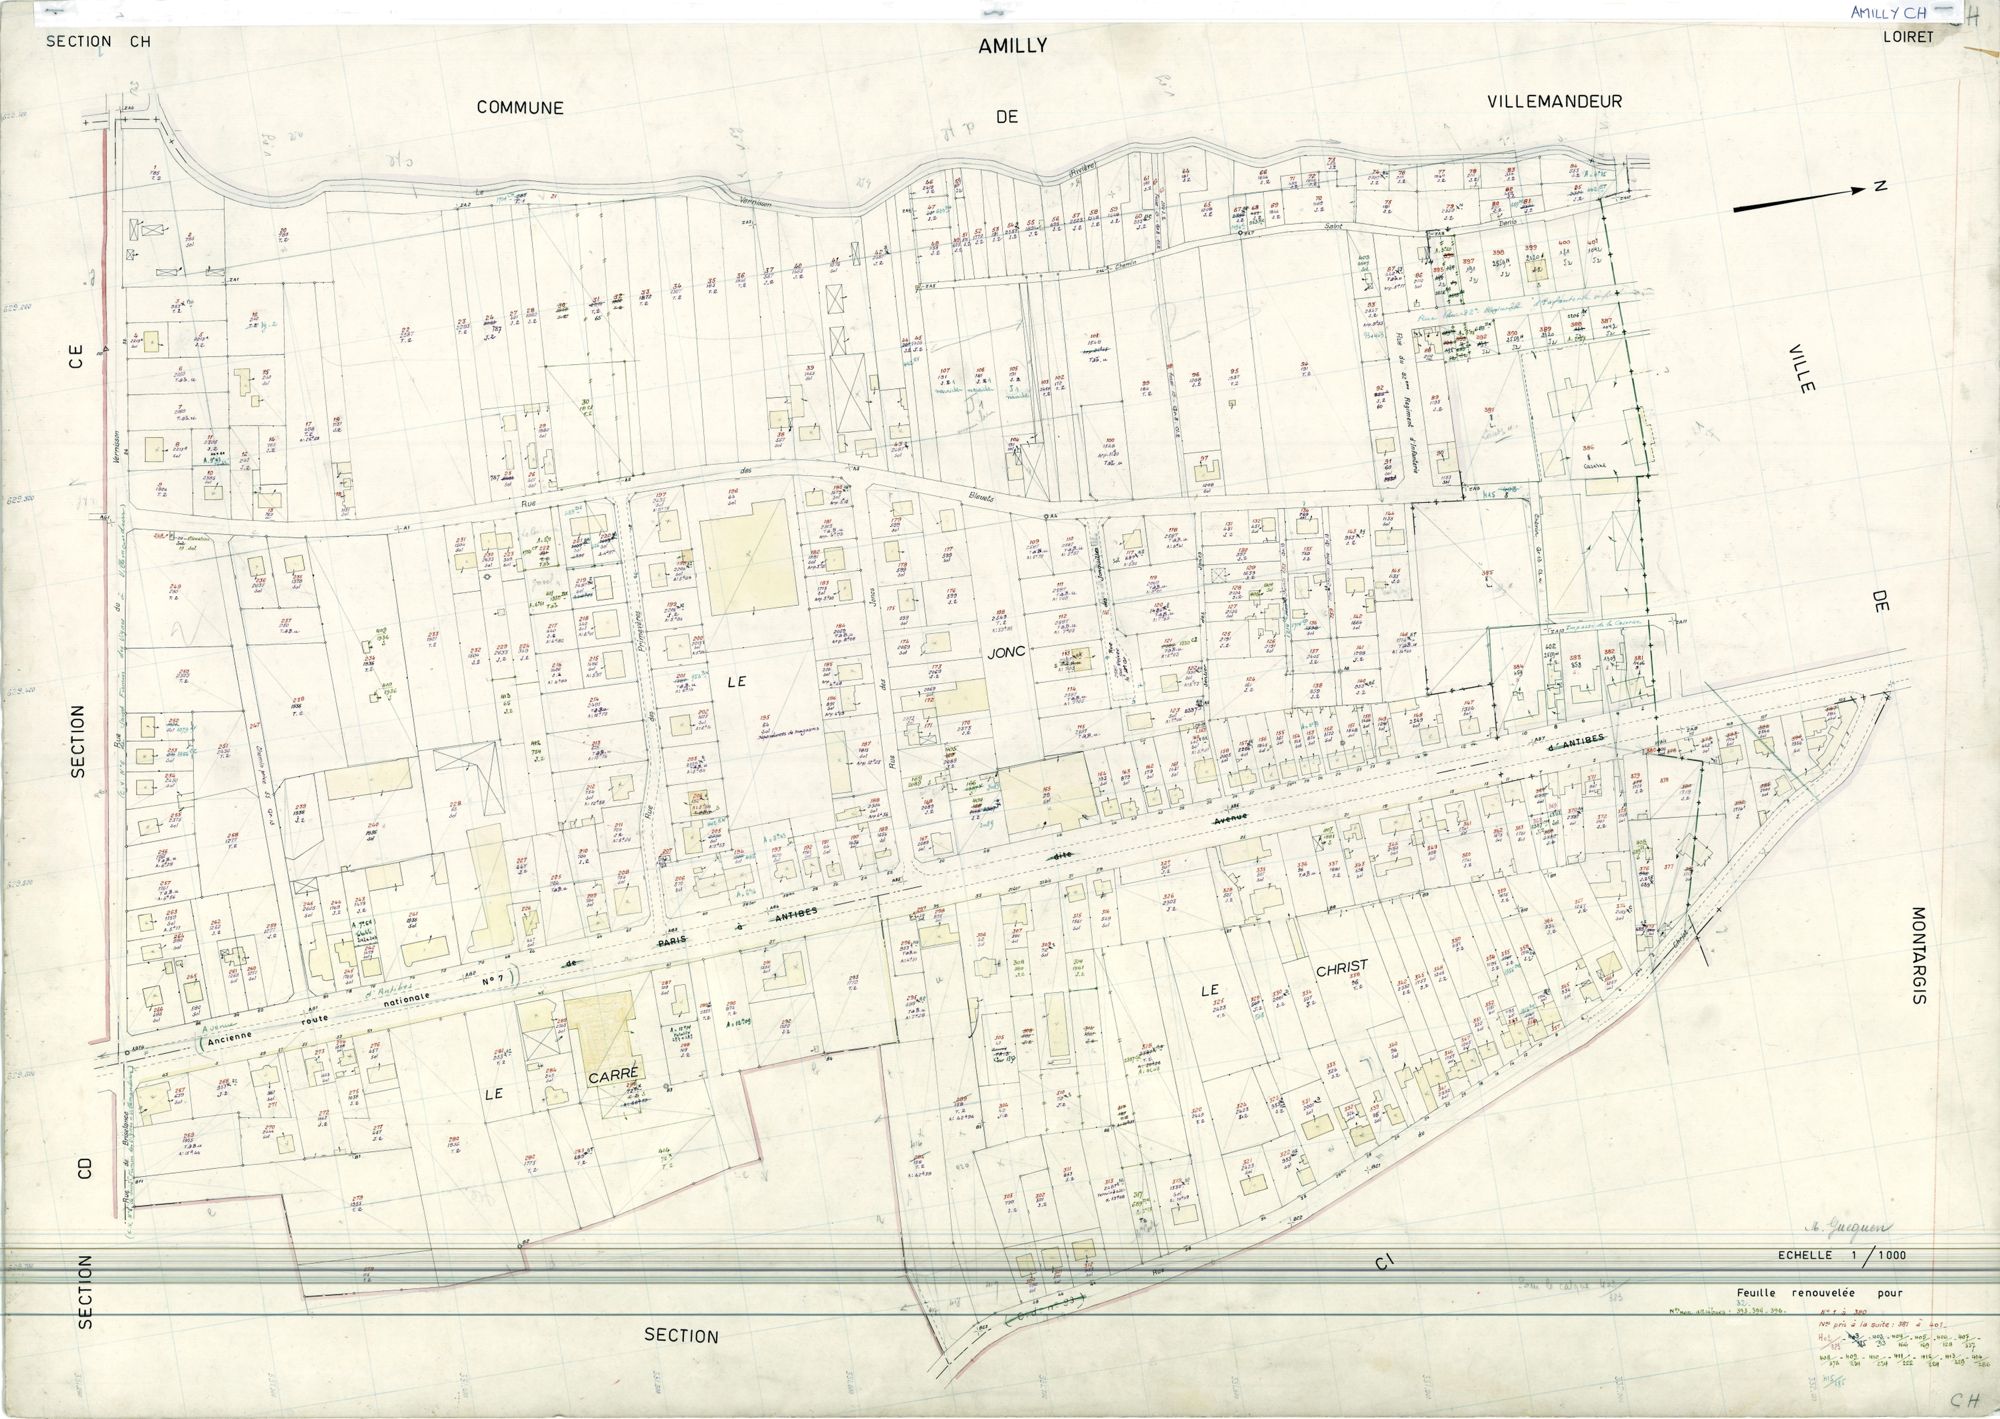Click parcel number 195
The height and width of the screenshot is (1419, 2000).
point(765,719)
